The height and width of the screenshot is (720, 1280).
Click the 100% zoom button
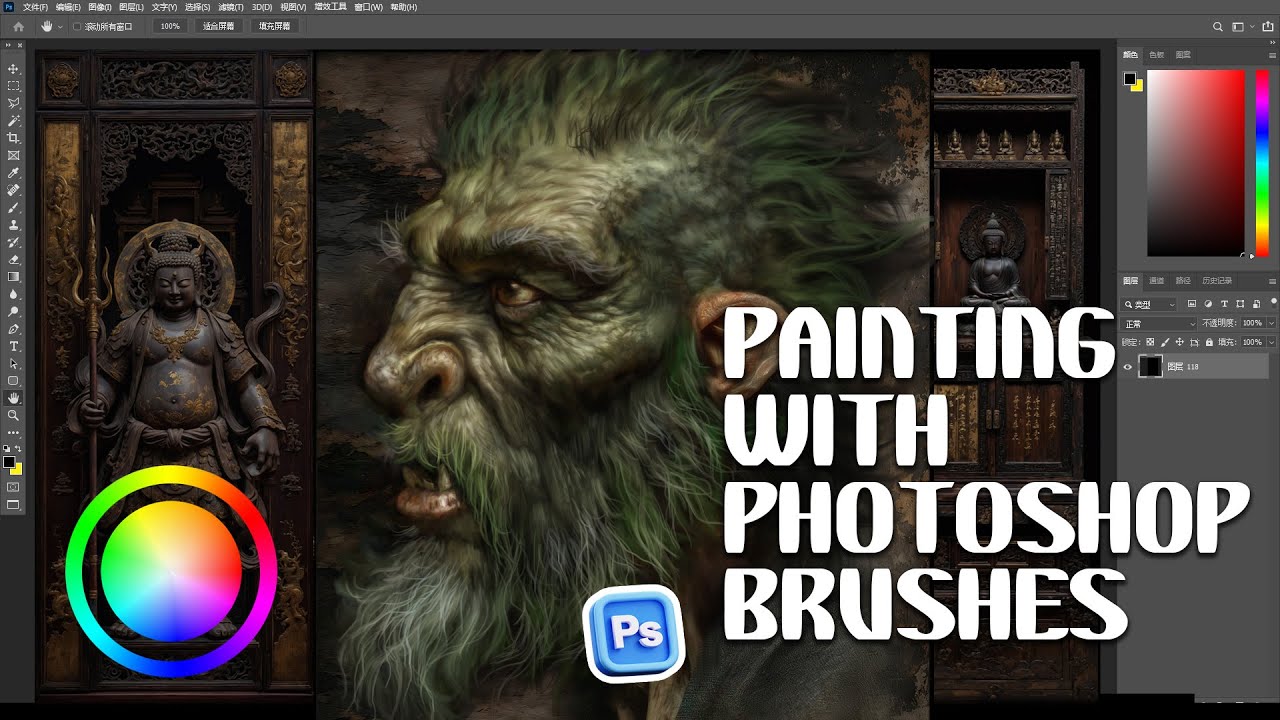tap(170, 26)
